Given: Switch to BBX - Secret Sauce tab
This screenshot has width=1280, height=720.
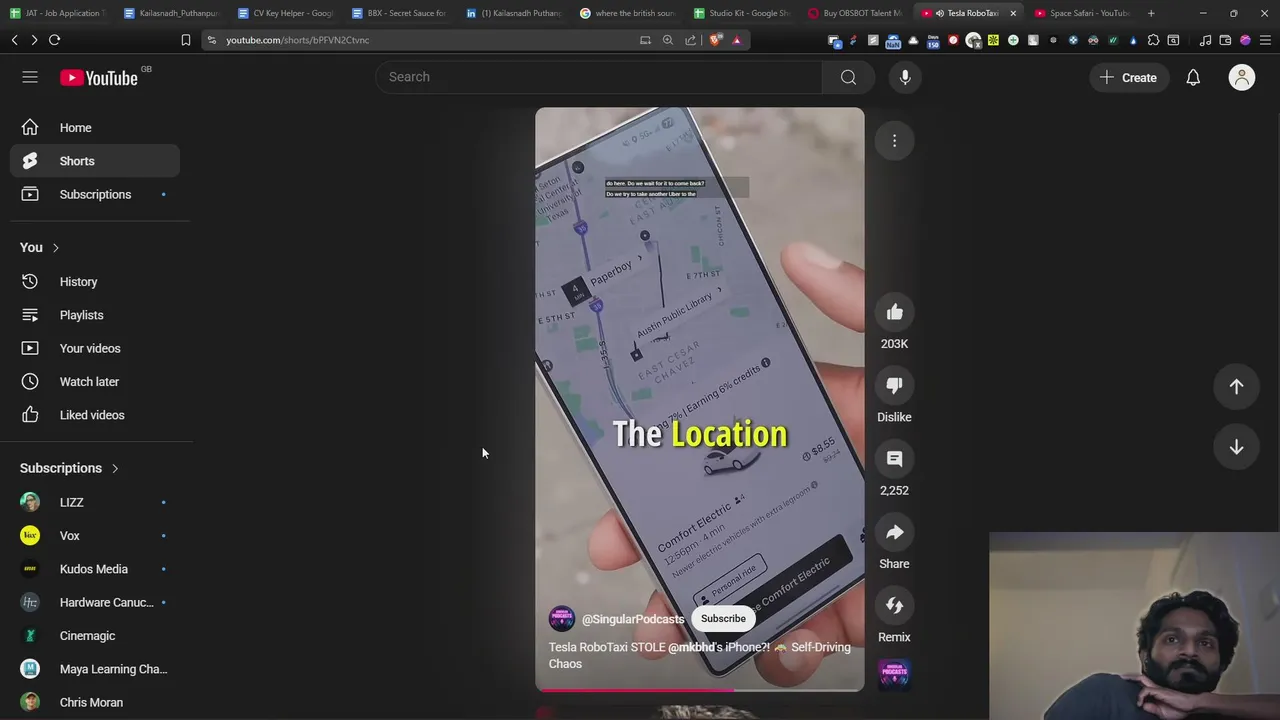Looking at the screenshot, I should tap(400, 13).
